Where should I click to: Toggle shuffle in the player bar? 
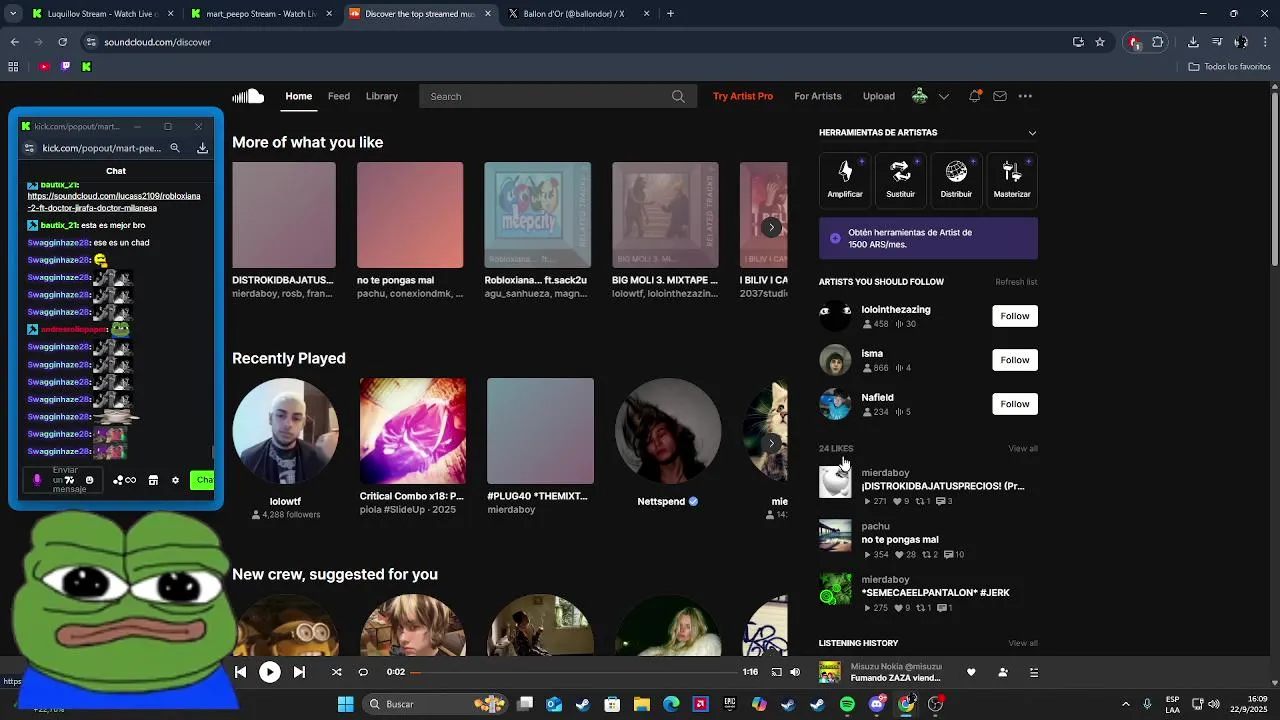point(336,672)
